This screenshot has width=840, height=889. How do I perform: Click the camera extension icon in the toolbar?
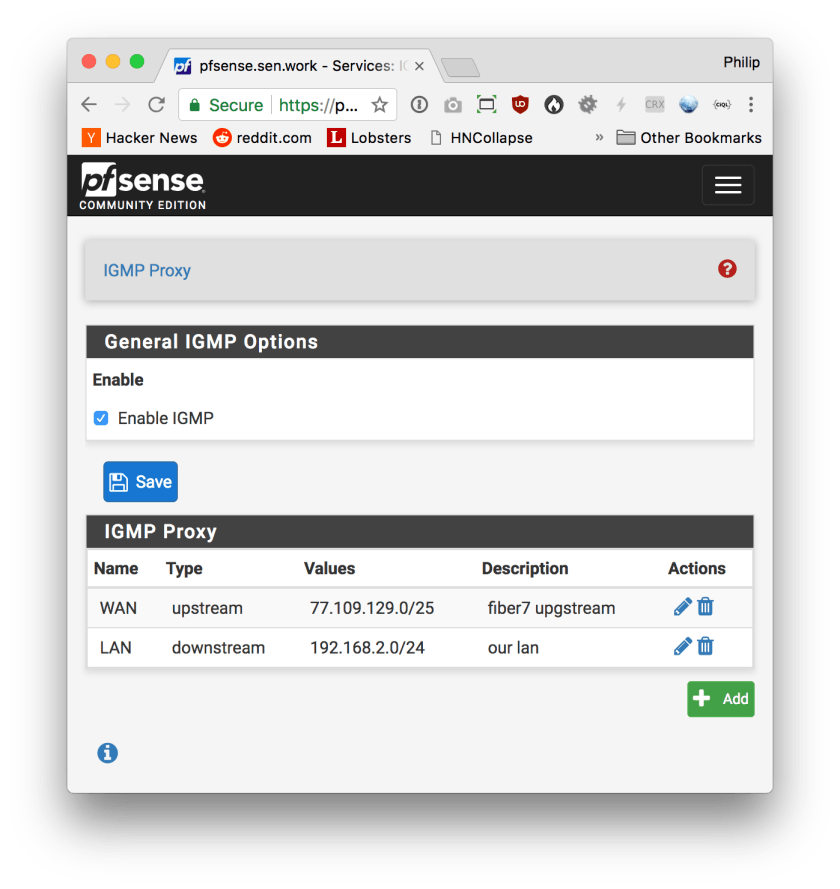pyautogui.click(x=452, y=104)
